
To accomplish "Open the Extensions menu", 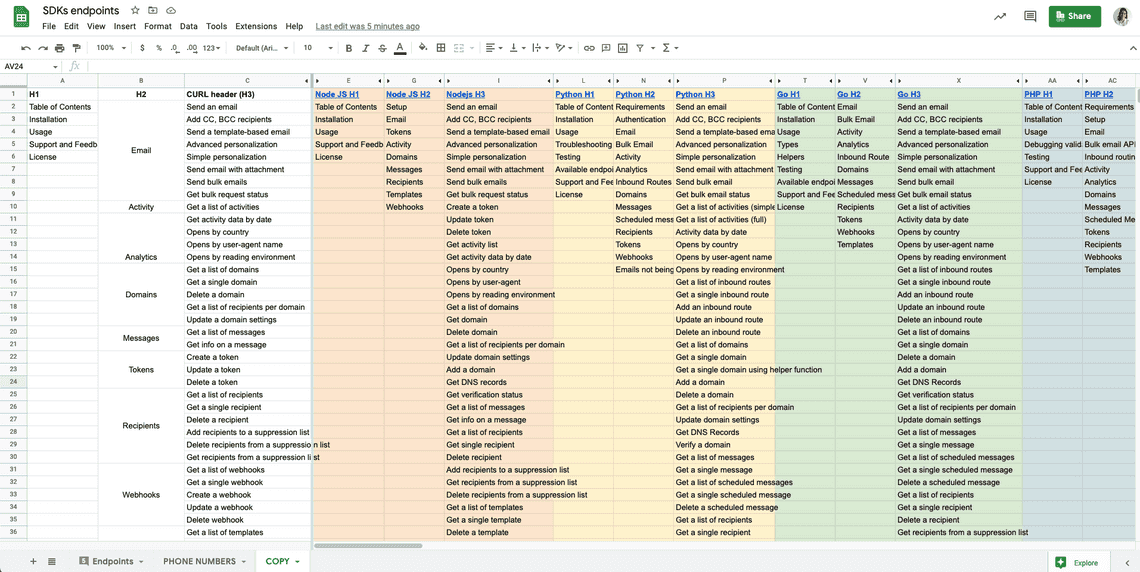I will tap(256, 26).
